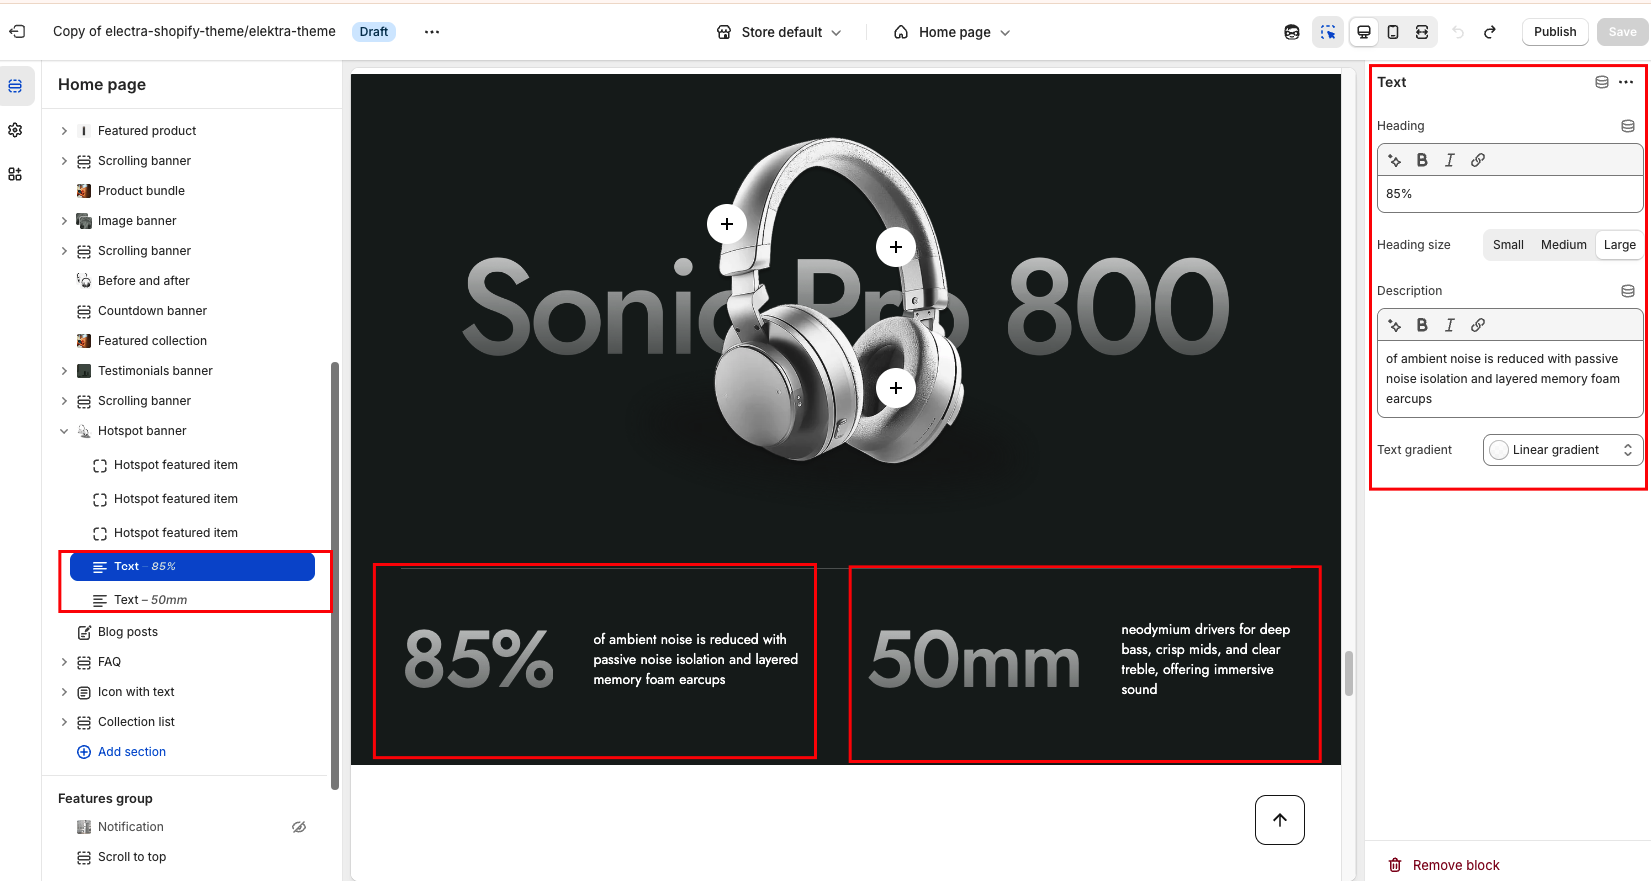The width and height of the screenshot is (1651, 881).
Task: Expand the Featured product section
Action: [64, 131]
